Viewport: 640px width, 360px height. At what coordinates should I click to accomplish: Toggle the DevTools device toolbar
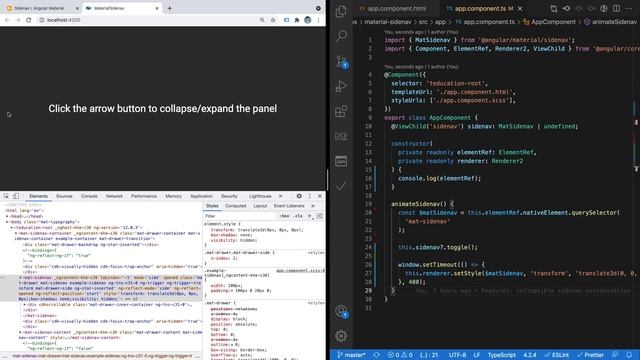click(16, 196)
